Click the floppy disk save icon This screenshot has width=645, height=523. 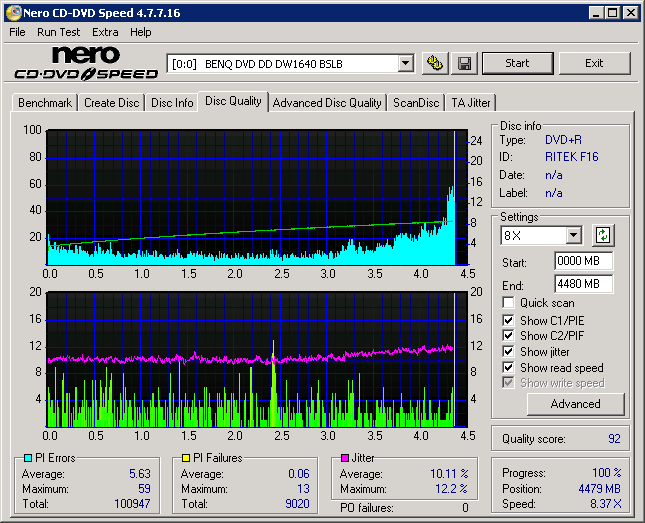click(x=465, y=63)
